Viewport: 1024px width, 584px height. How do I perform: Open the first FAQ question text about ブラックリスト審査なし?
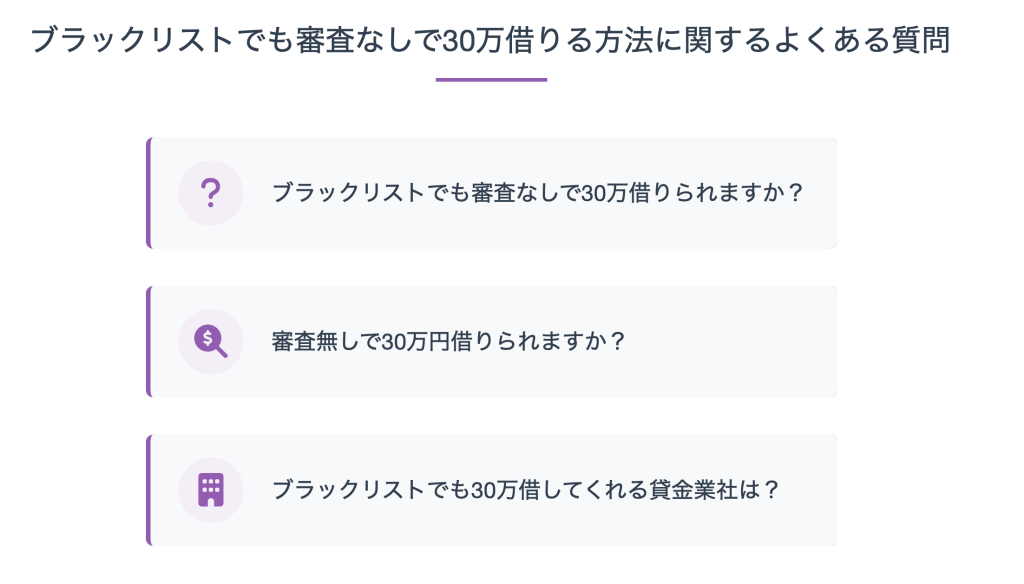(x=537, y=193)
